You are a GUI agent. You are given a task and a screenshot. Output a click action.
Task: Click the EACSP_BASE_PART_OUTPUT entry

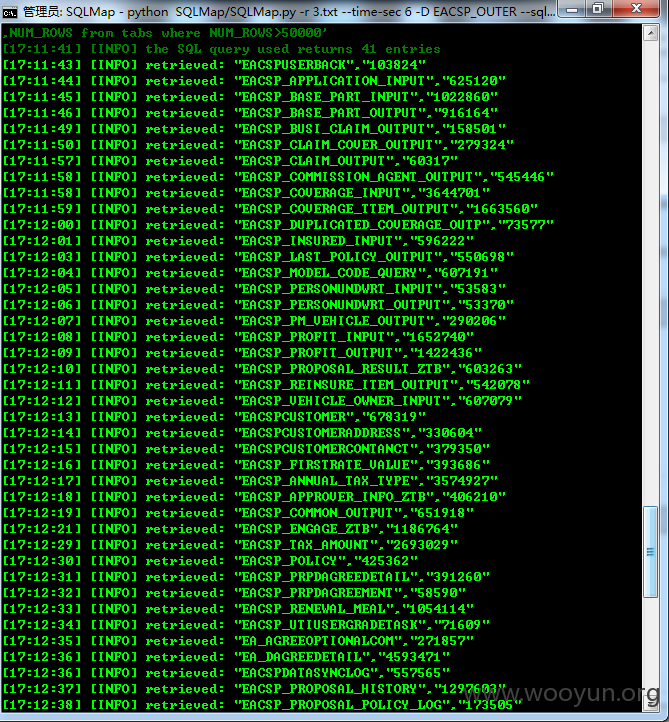coord(250,113)
